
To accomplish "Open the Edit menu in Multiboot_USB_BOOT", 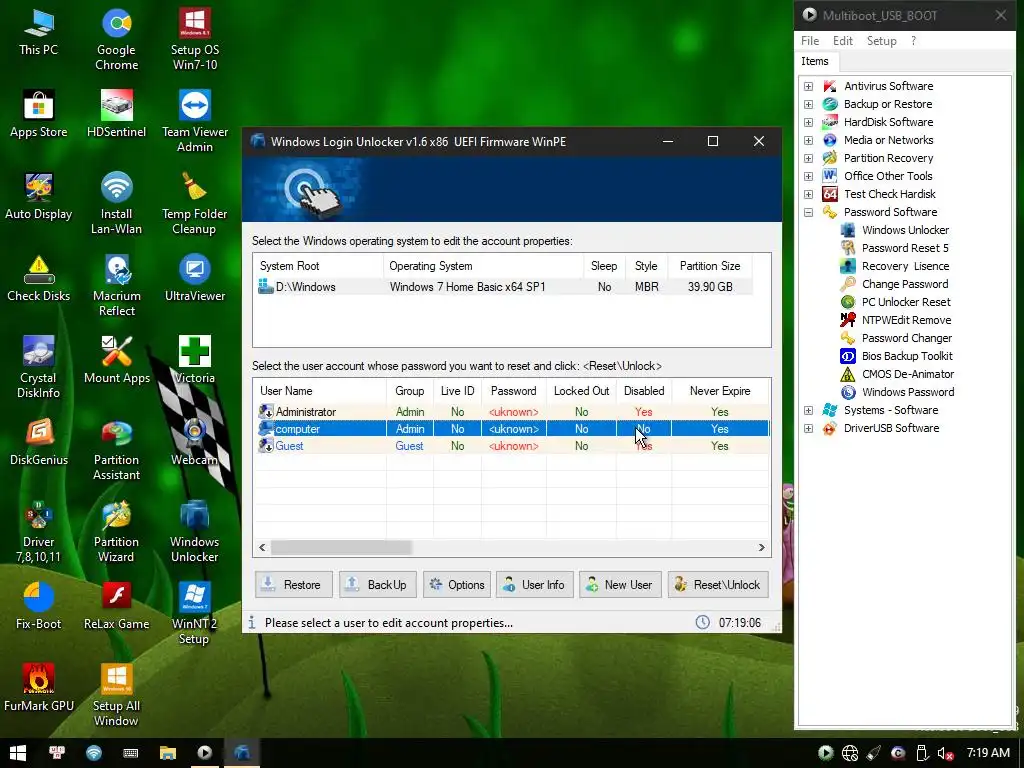I will (842, 40).
